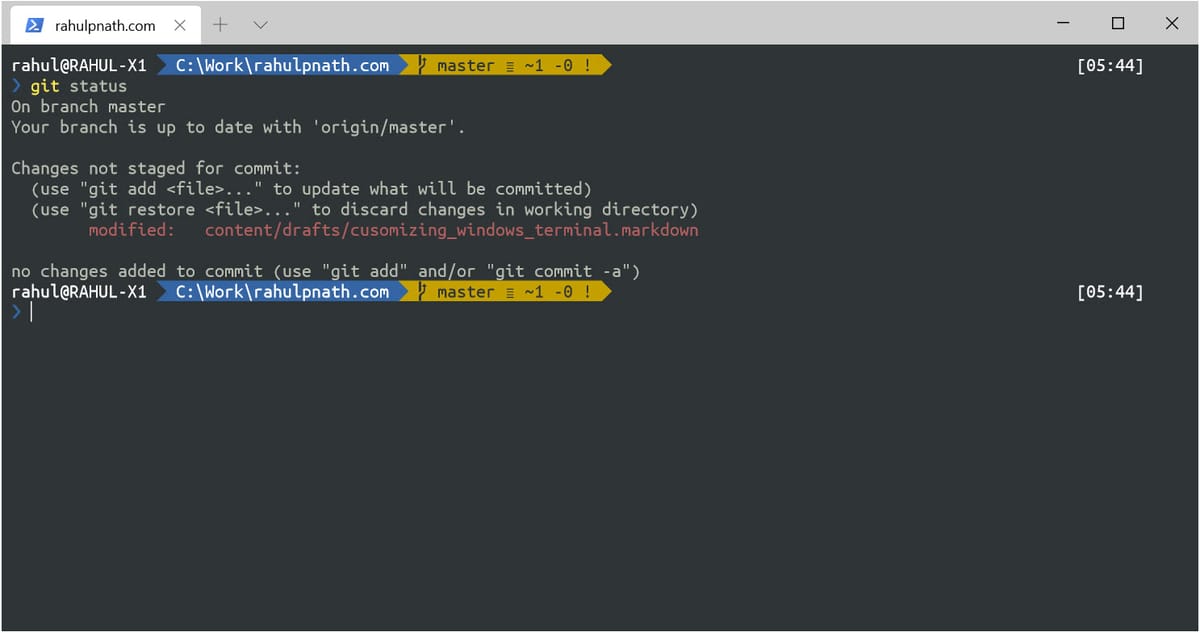Screen dimensions: 1200x633
Task: Click the 'git add <file>...' hint line
Action: pos(311,188)
